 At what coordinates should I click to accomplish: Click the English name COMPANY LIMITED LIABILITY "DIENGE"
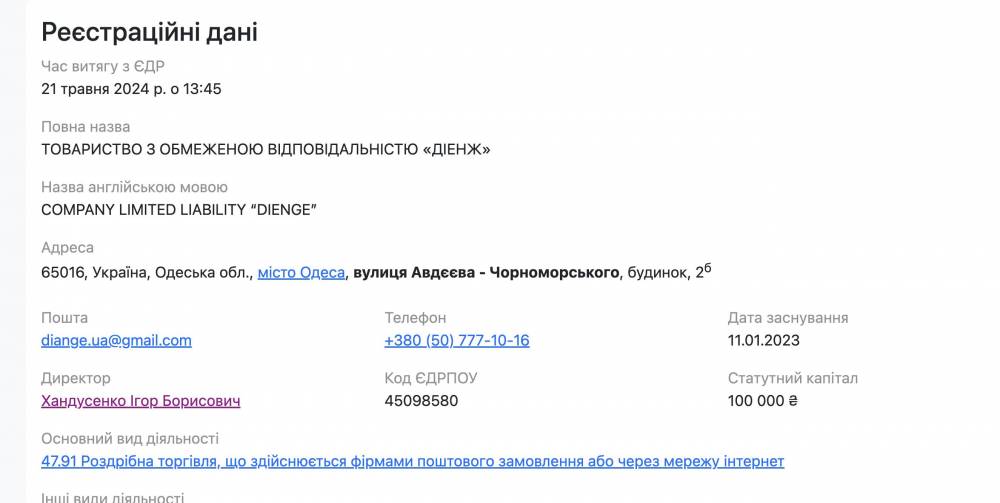[178, 210]
